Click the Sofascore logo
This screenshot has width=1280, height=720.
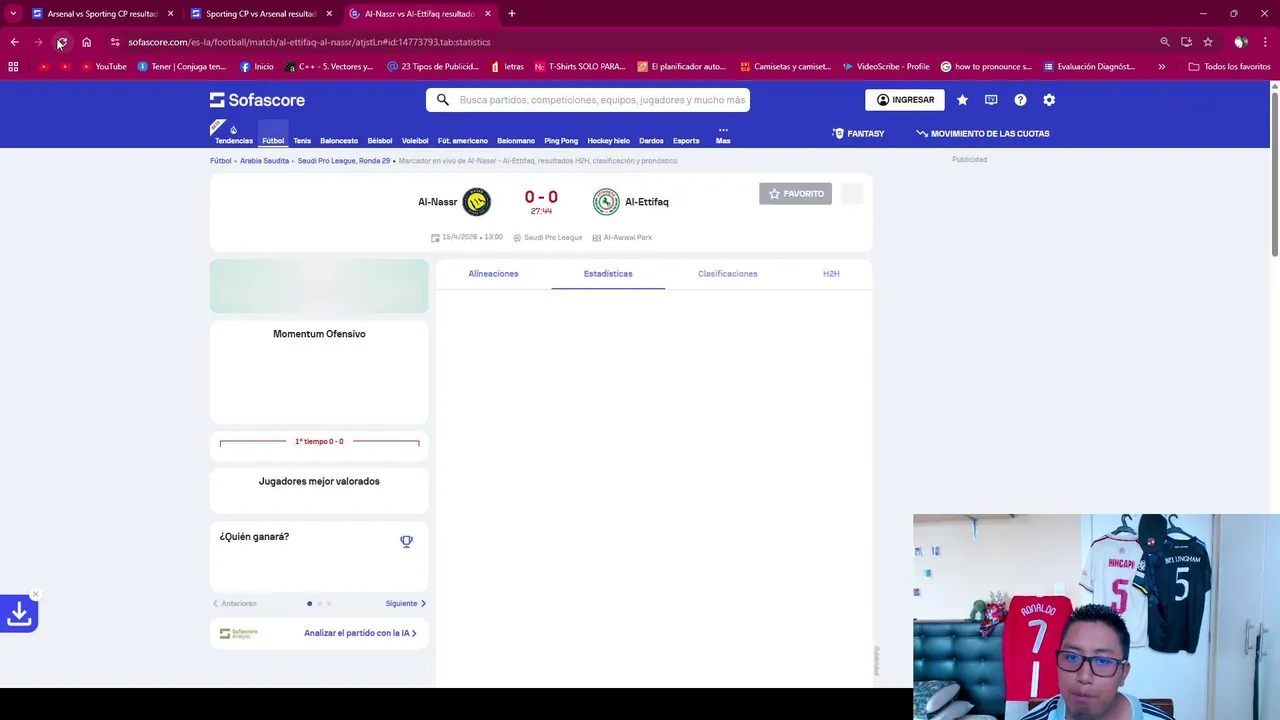coord(257,100)
